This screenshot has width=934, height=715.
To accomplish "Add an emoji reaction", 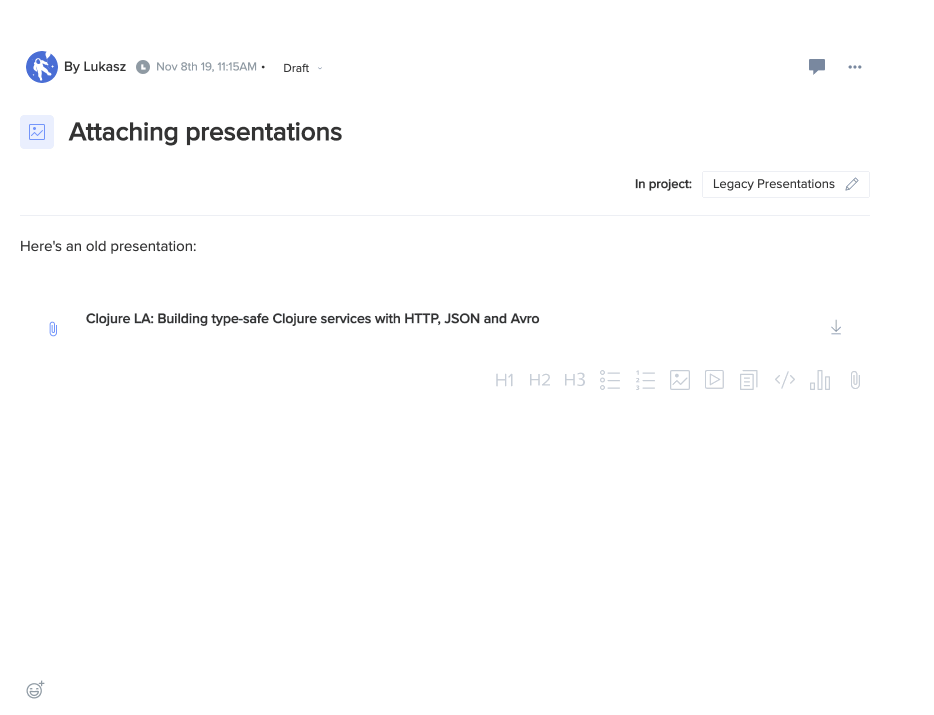I will (x=35, y=689).
